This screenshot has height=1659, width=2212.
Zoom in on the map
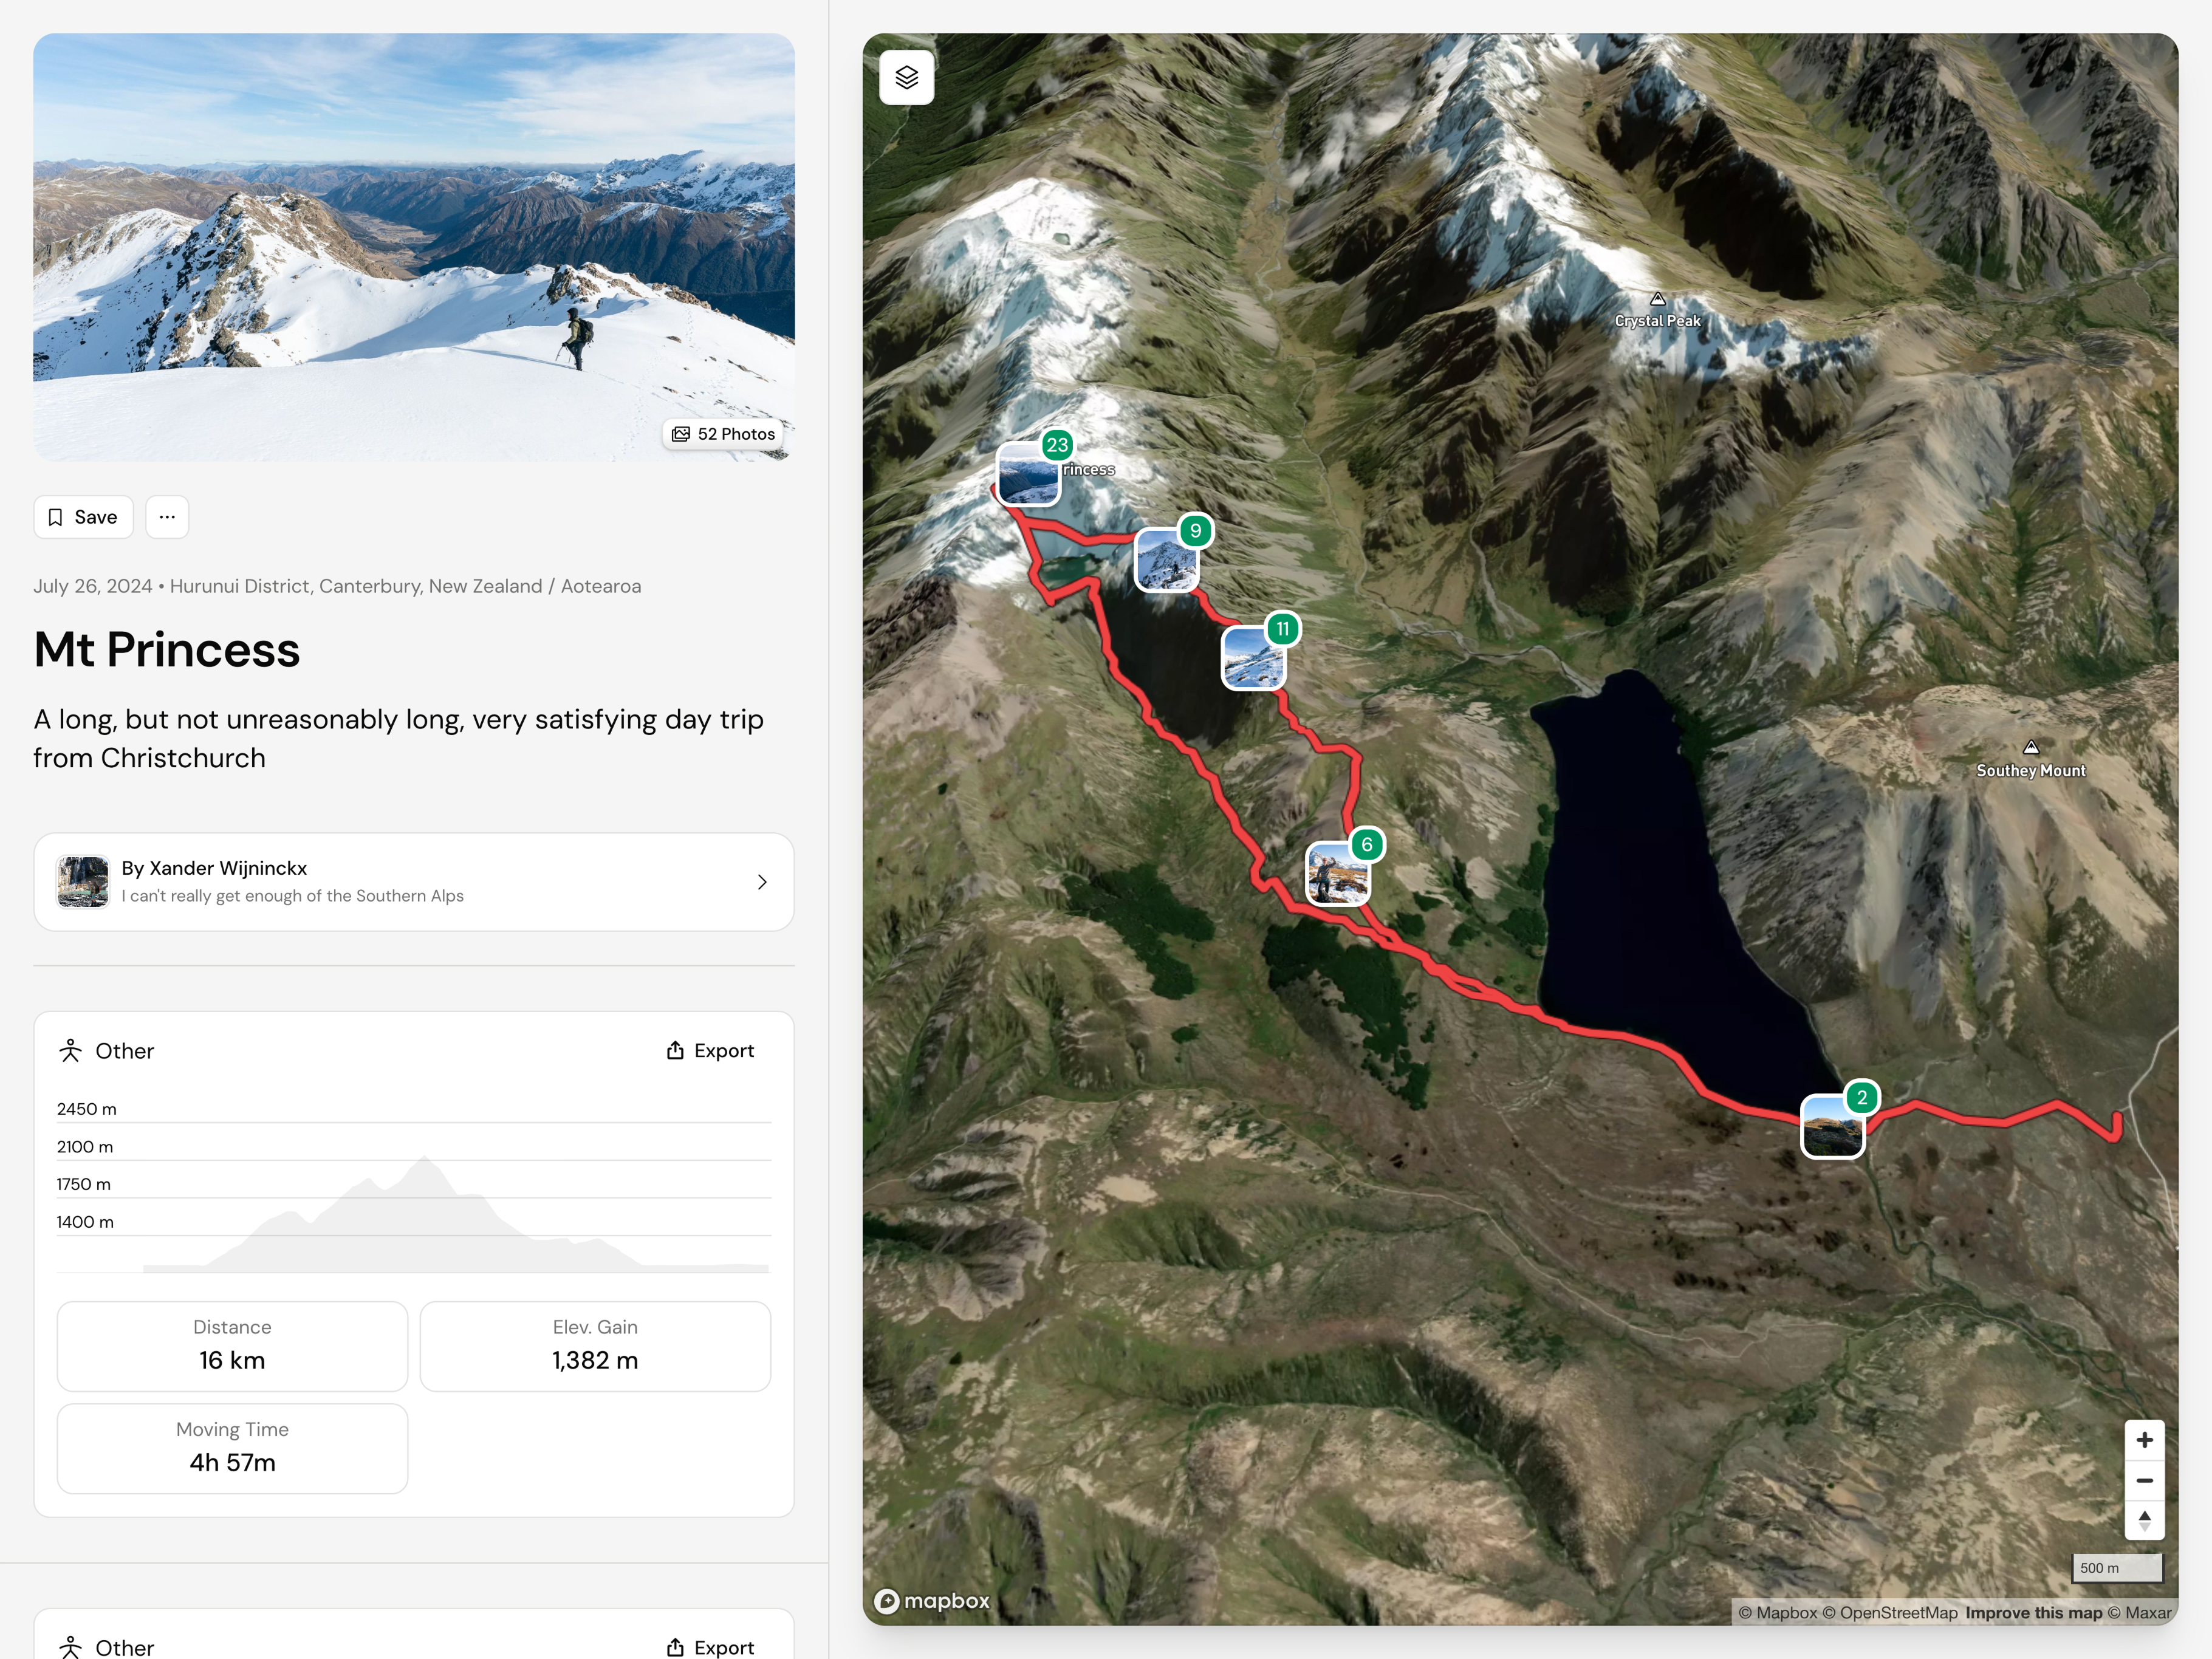click(x=2144, y=1440)
